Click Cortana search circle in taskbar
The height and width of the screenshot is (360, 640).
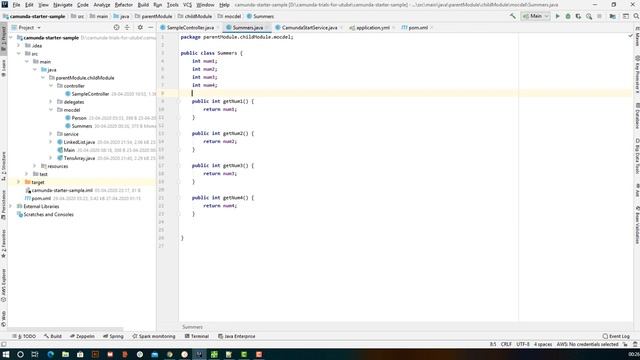20,354
